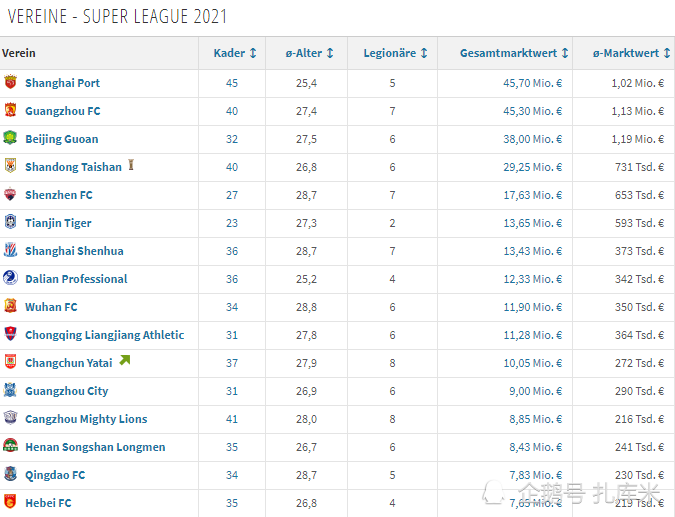Sort table by Kader column arrow

tap(253, 53)
